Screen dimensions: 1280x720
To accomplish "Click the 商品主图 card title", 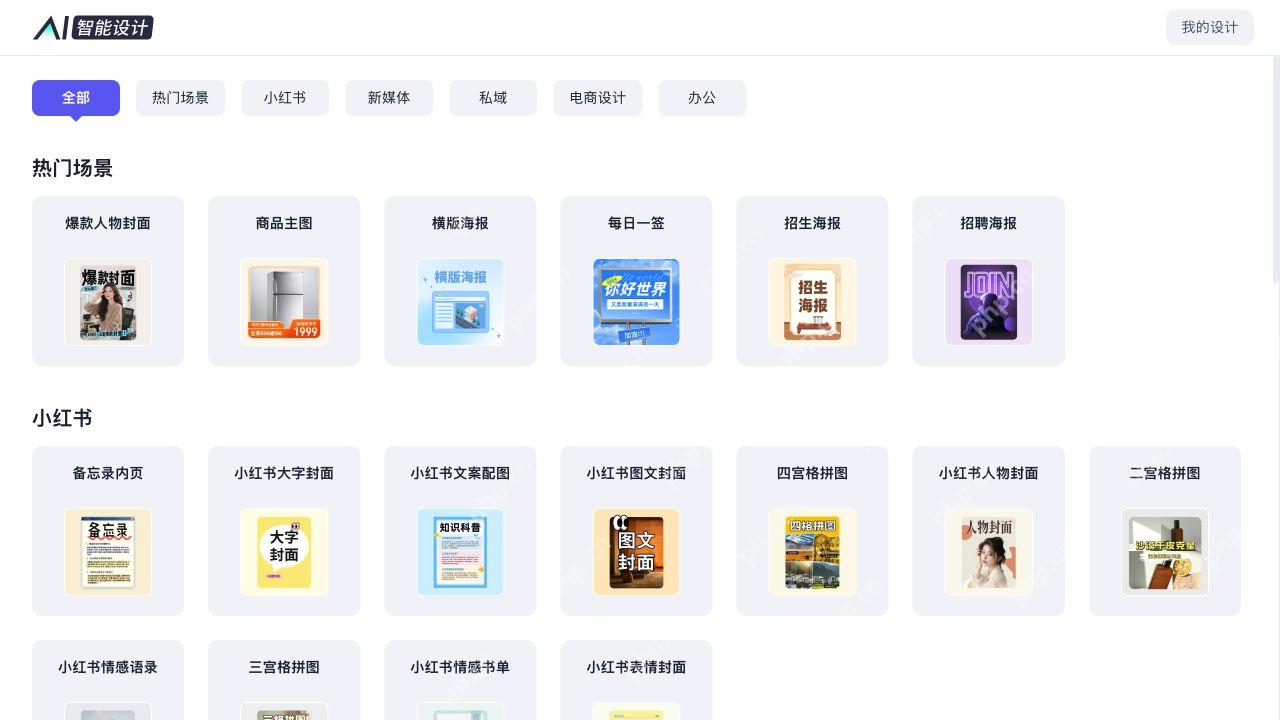I will (x=284, y=223).
